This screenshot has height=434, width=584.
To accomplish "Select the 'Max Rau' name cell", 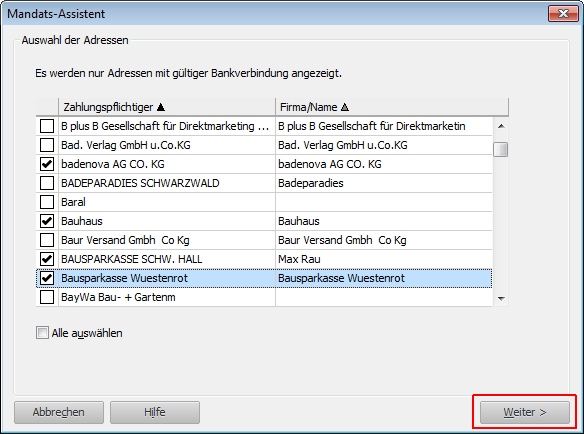I will 384,259.
